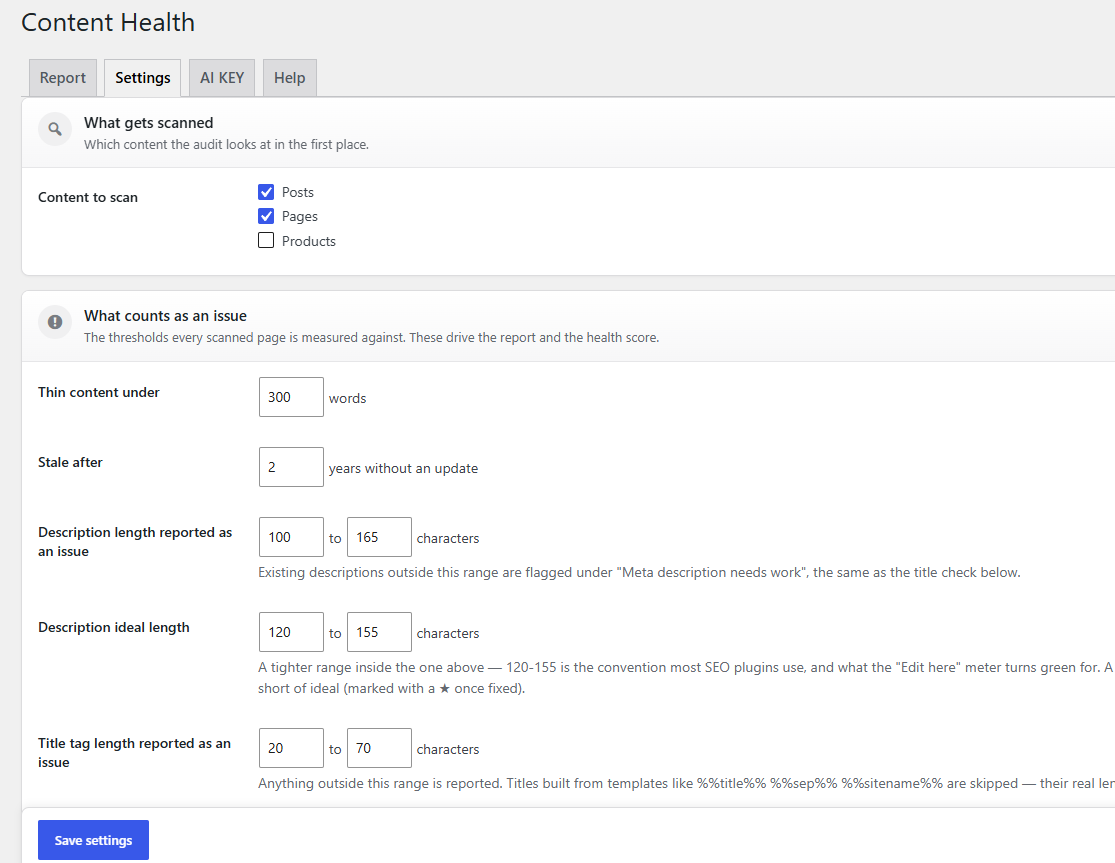Click the A tighter range inside hint text
The image size is (1115, 863).
pos(686,677)
